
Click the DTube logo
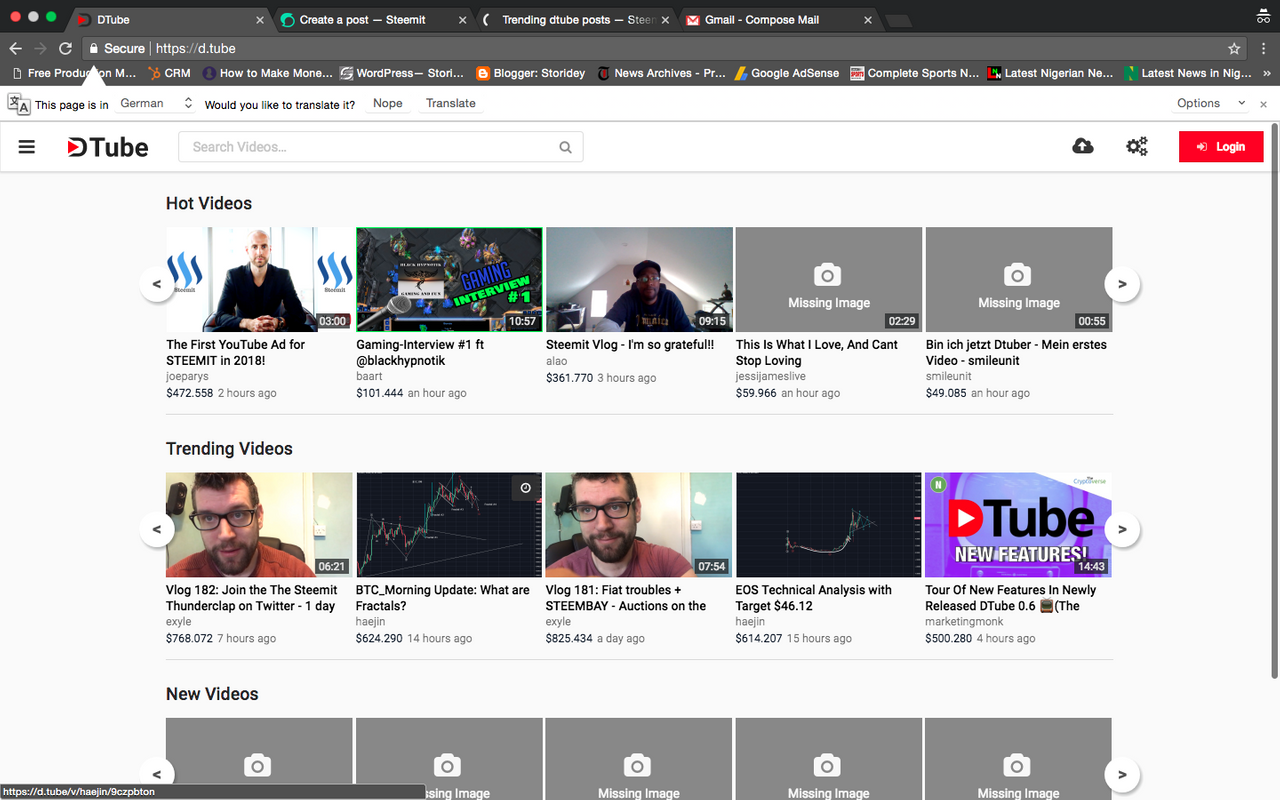pyautogui.click(x=108, y=147)
